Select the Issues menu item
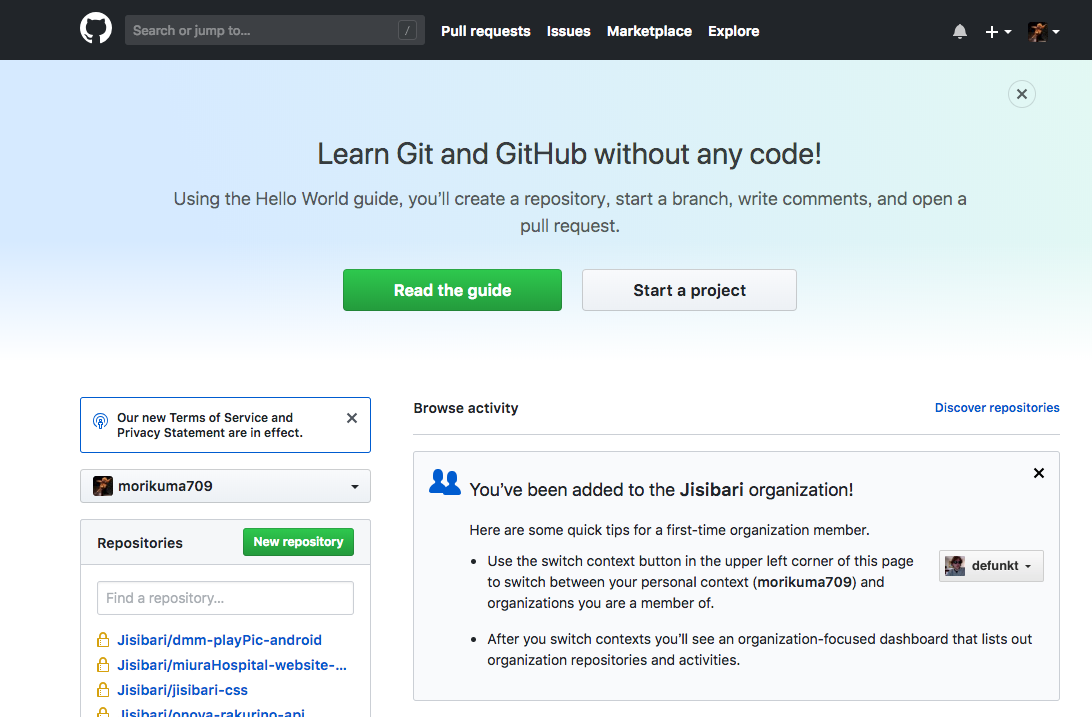The width and height of the screenshot is (1092, 717). coord(568,31)
